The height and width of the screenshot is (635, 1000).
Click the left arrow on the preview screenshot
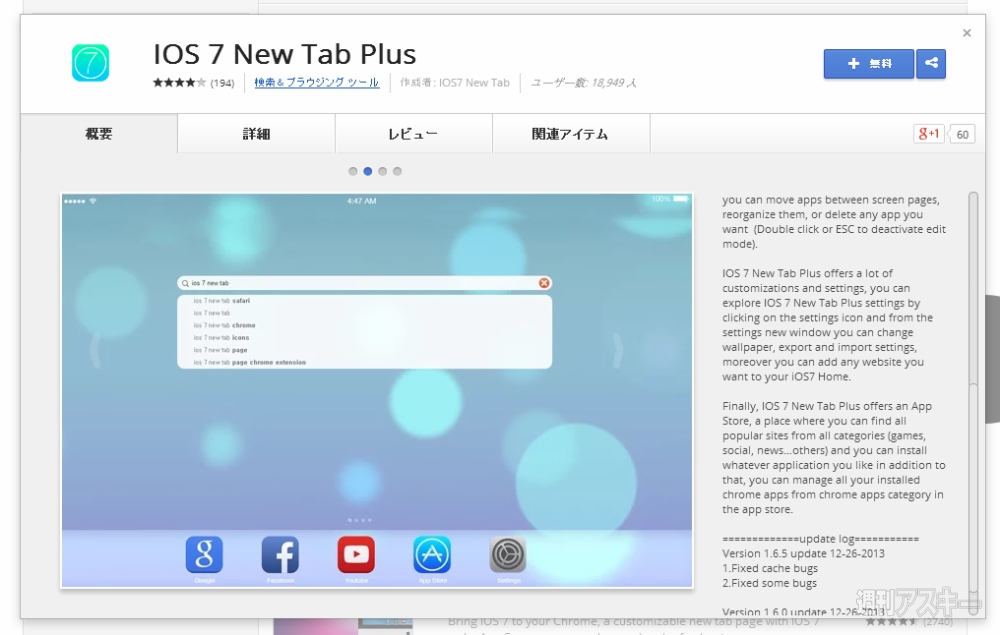(96, 350)
